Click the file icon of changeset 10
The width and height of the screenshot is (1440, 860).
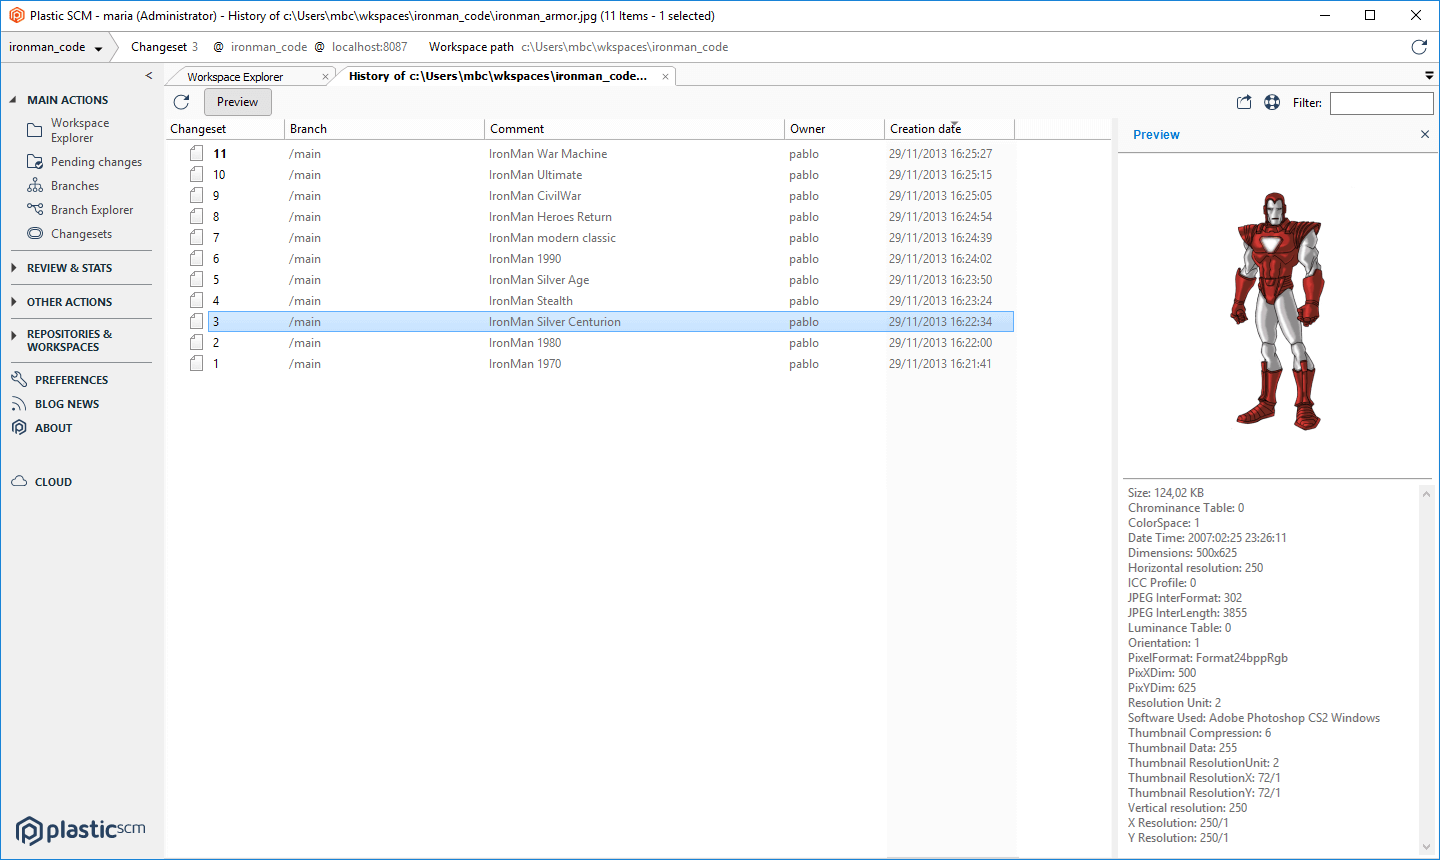pyautogui.click(x=197, y=175)
